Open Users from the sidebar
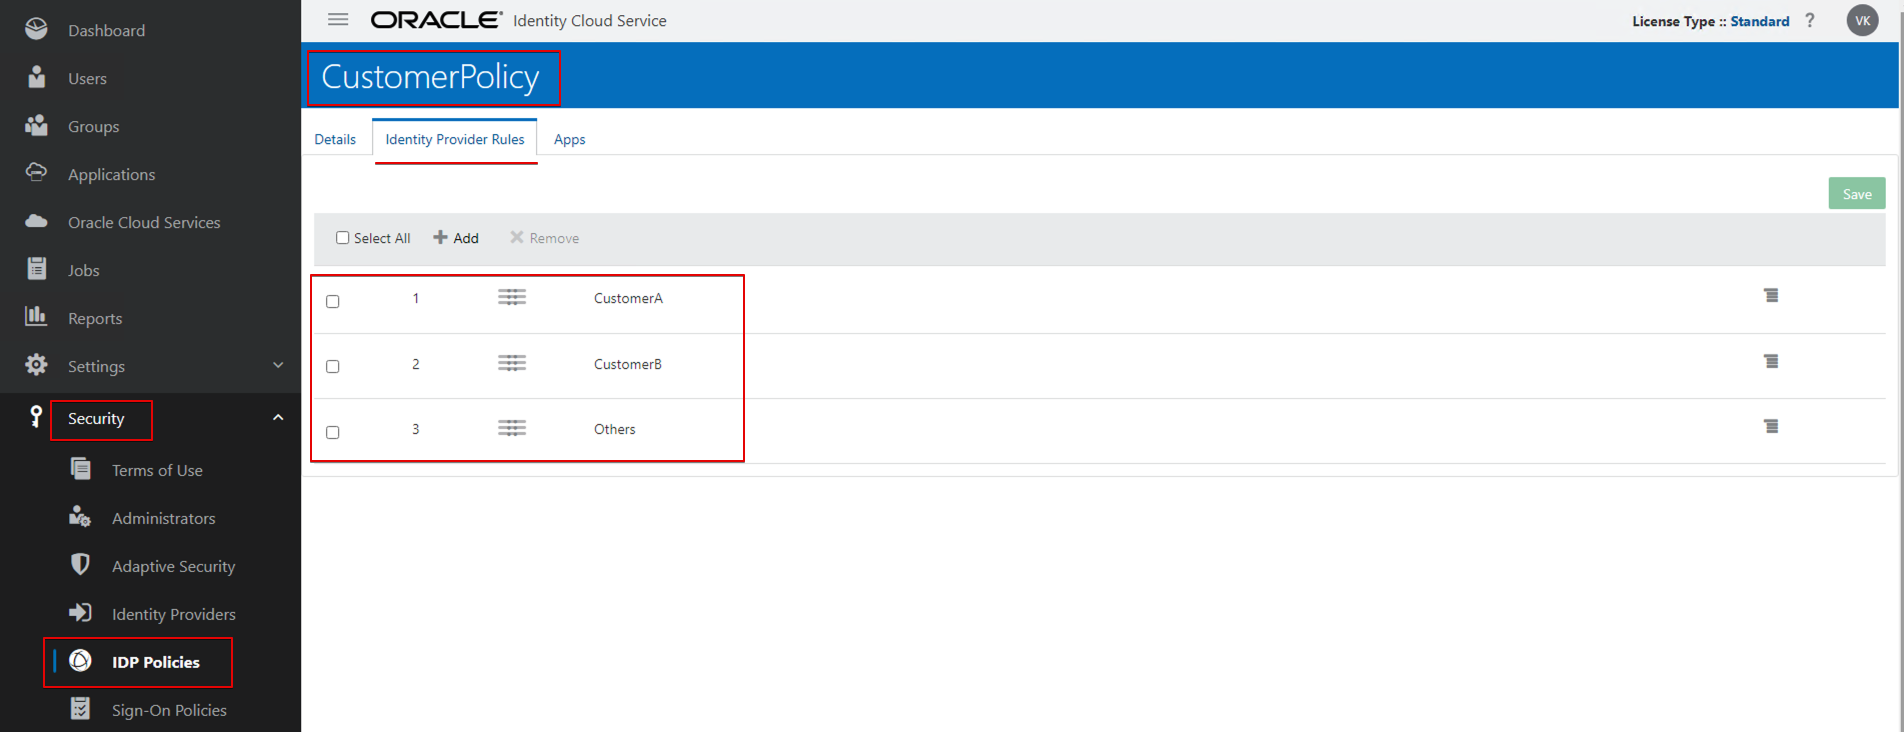 pyautogui.click(x=87, y=78)
